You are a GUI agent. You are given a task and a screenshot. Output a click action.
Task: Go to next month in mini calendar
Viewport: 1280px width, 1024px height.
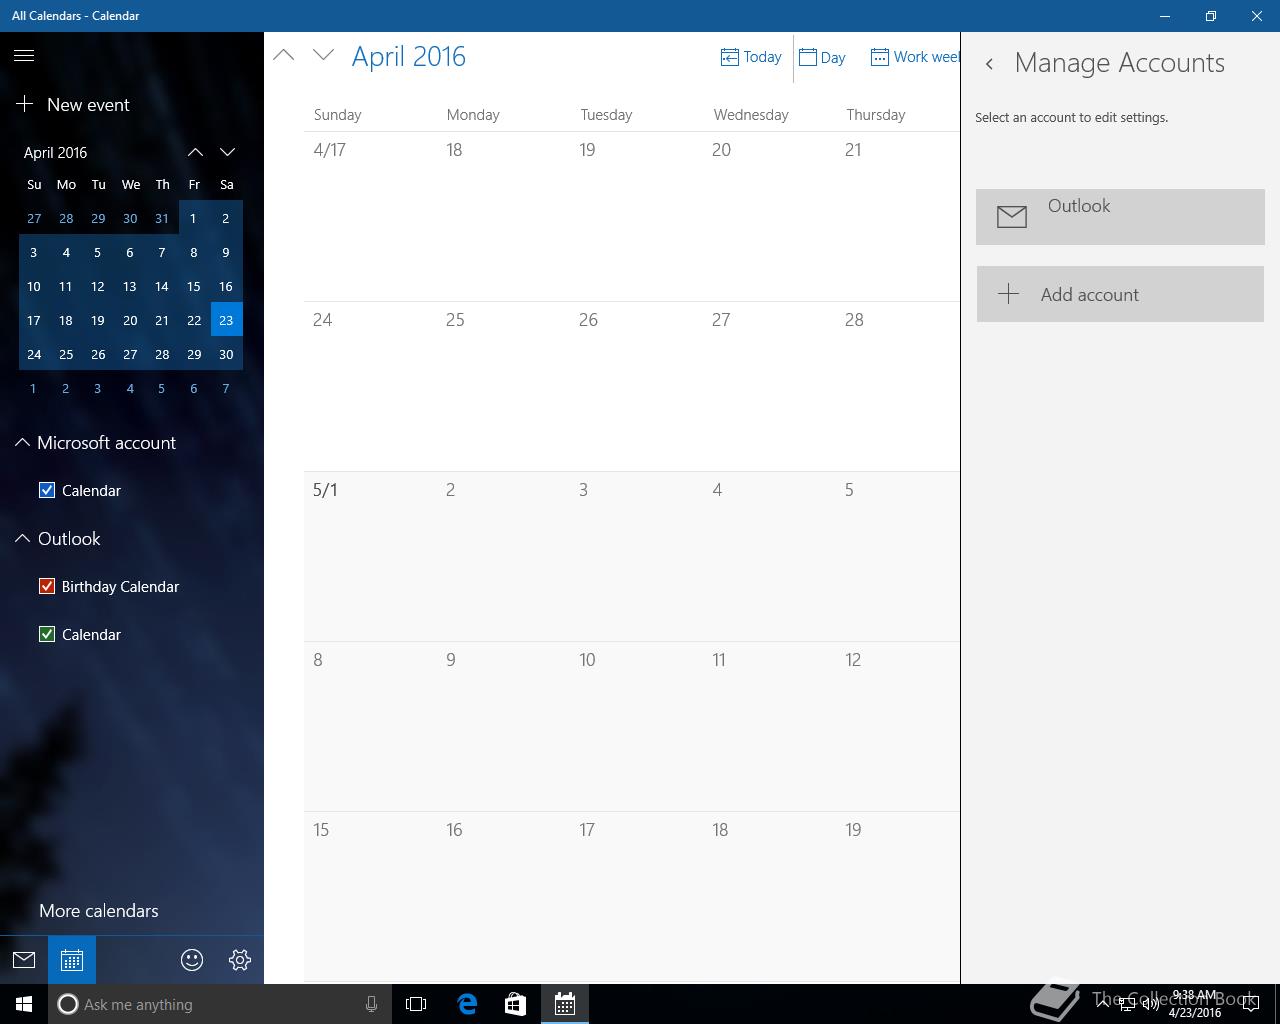227,152
